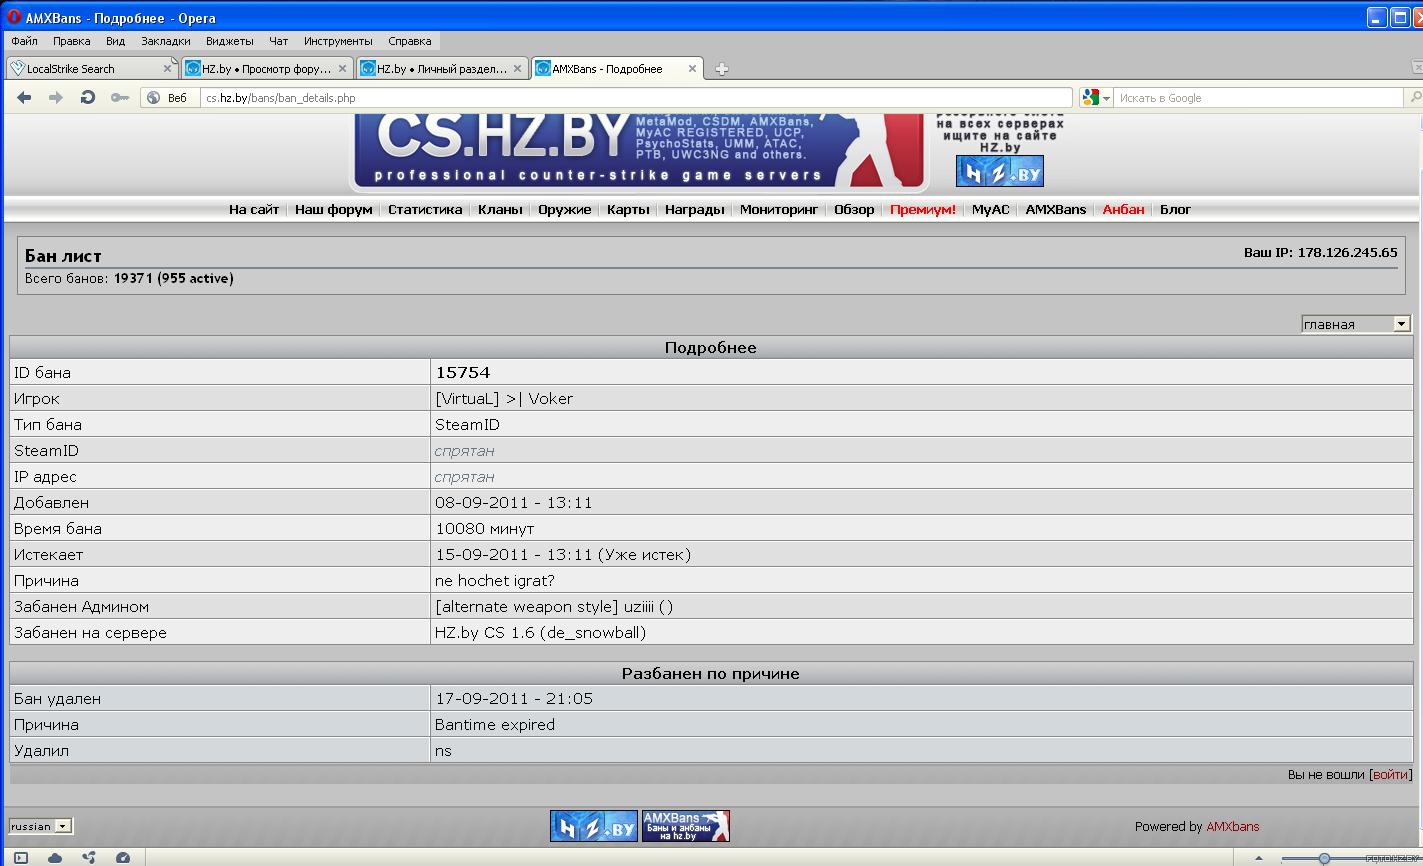Toggle Opera Turbo speedometer icon
This screenshot has width=1423, height=866.
click(123, 857)
